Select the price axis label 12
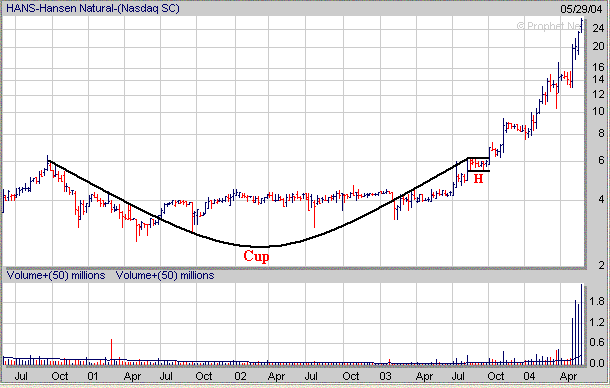The height and width of the screenshot is (388, 610). (598, 94)
